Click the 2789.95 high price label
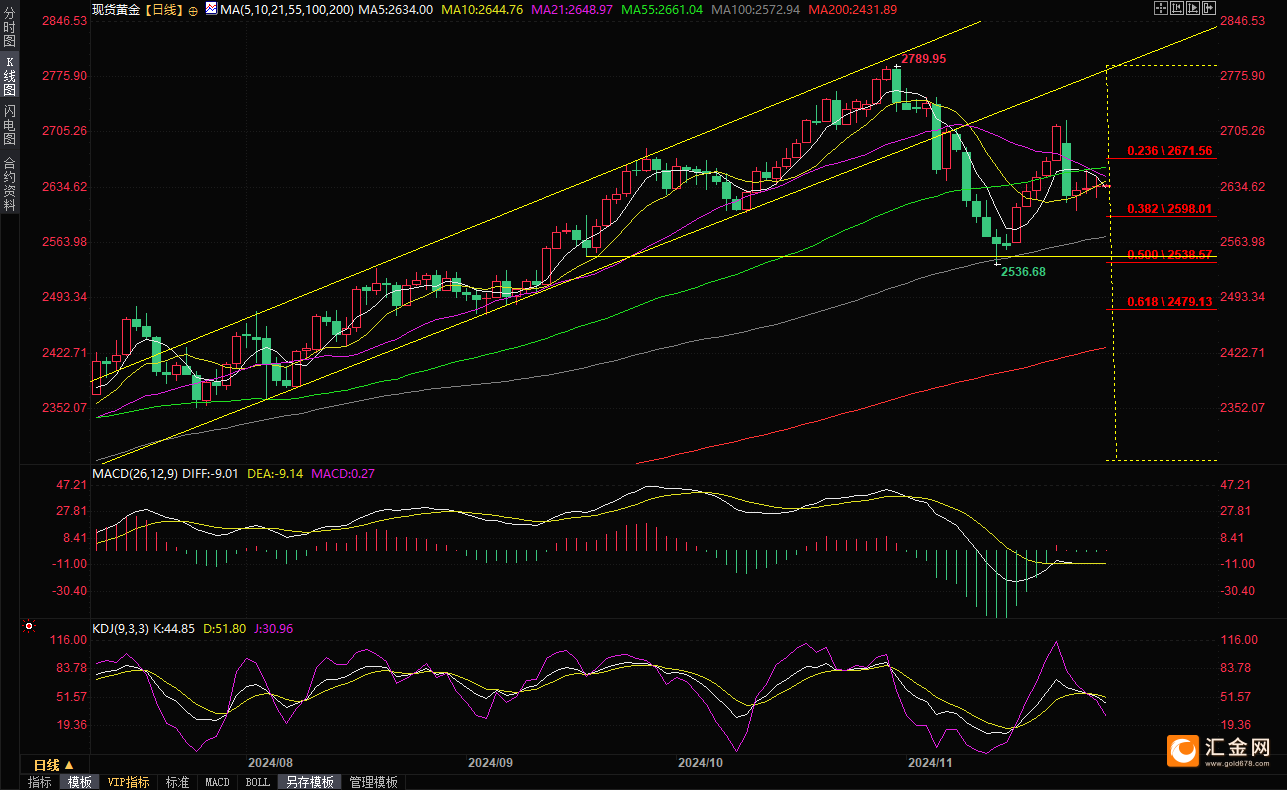 coord(923,60)
